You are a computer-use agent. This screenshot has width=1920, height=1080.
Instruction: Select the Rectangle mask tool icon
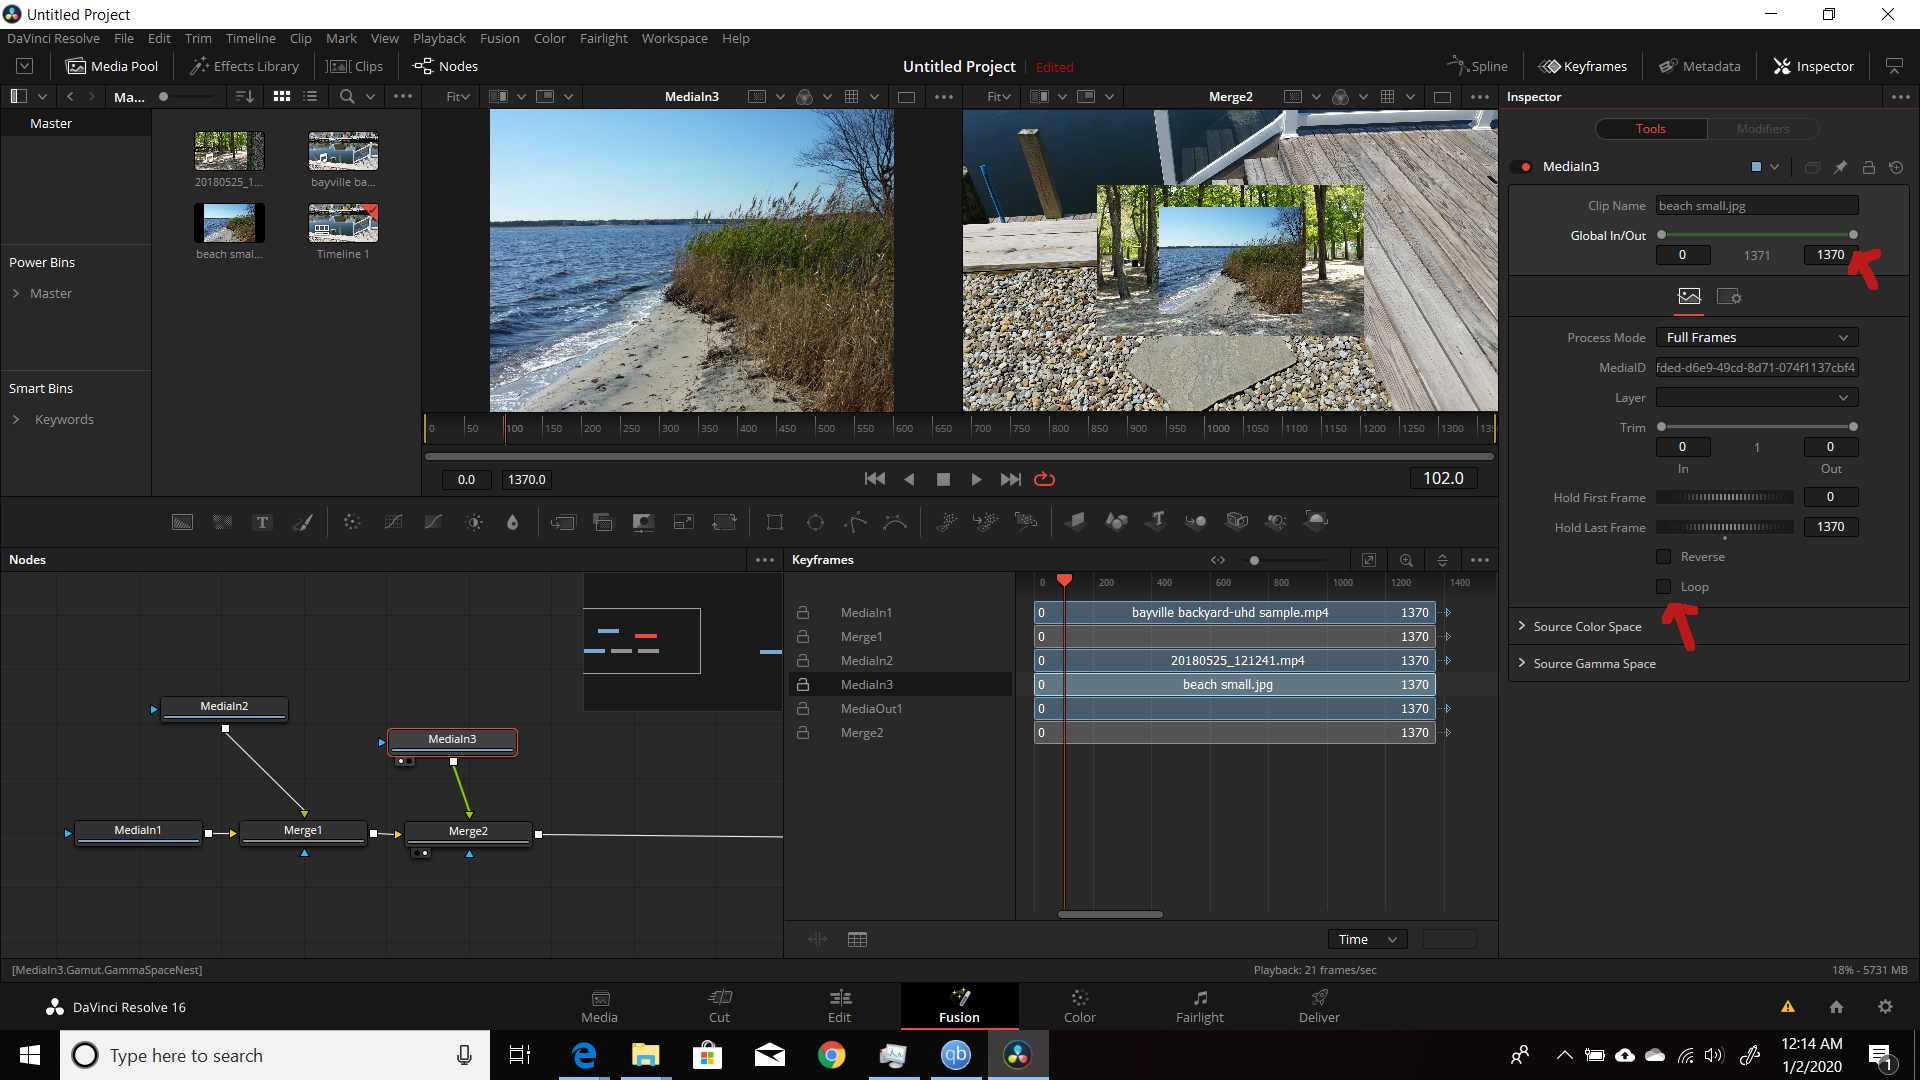click(774, 522)
